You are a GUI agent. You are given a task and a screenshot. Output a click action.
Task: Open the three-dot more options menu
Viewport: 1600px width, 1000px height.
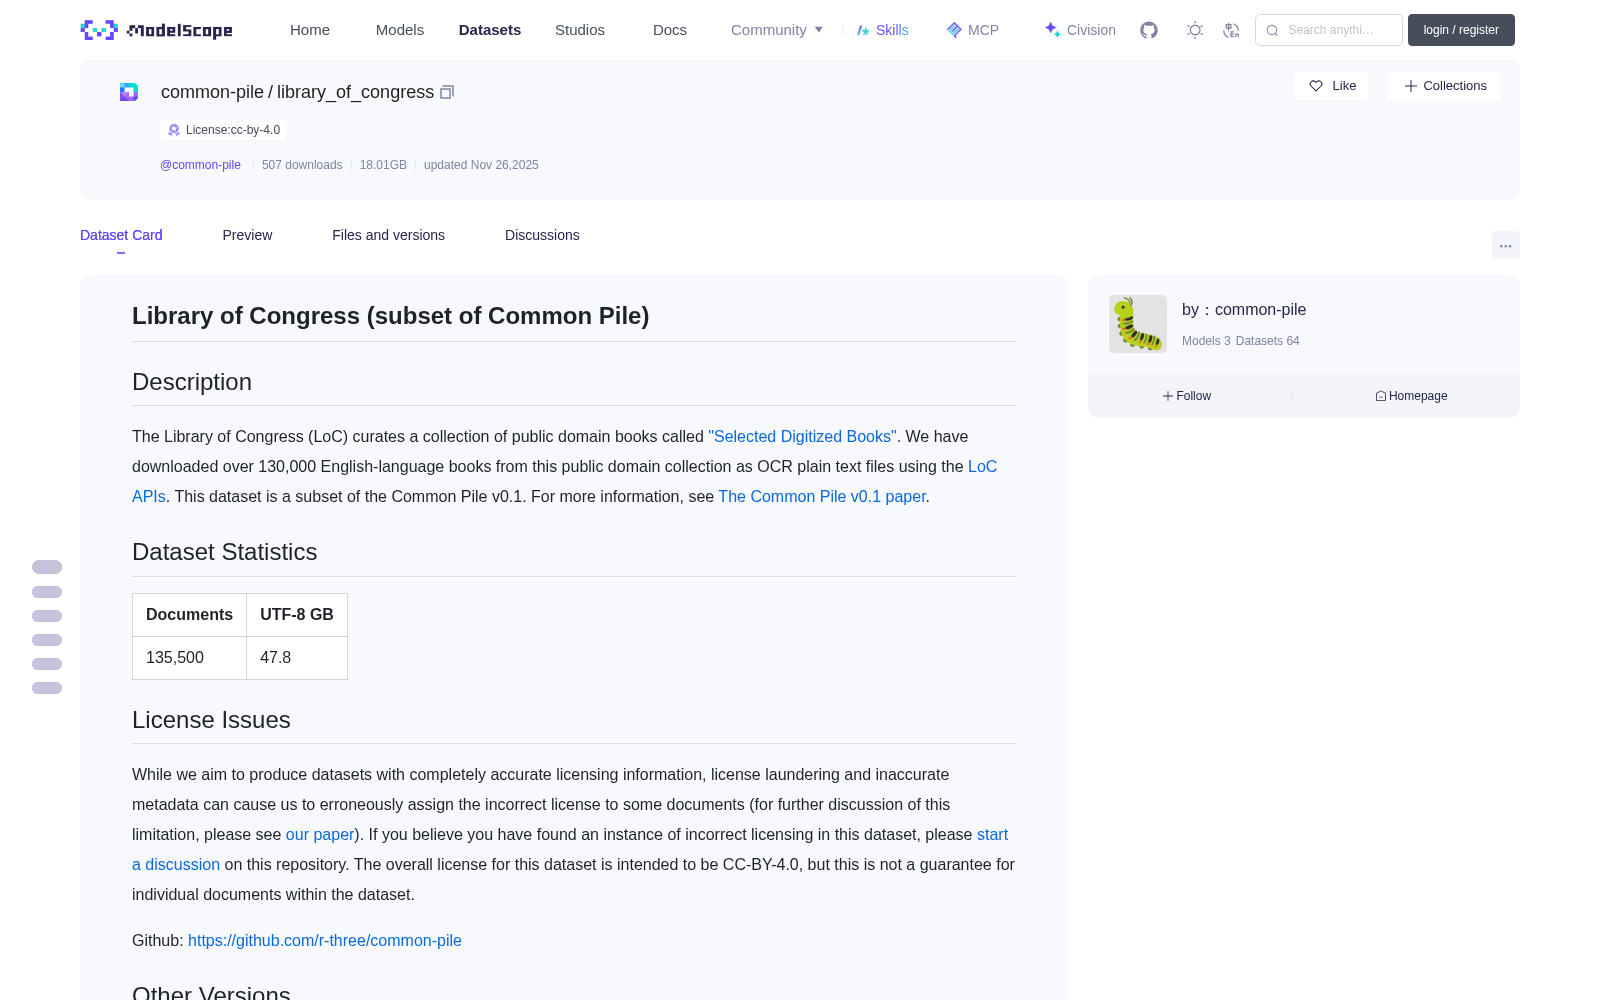(x=1505, y=245)
